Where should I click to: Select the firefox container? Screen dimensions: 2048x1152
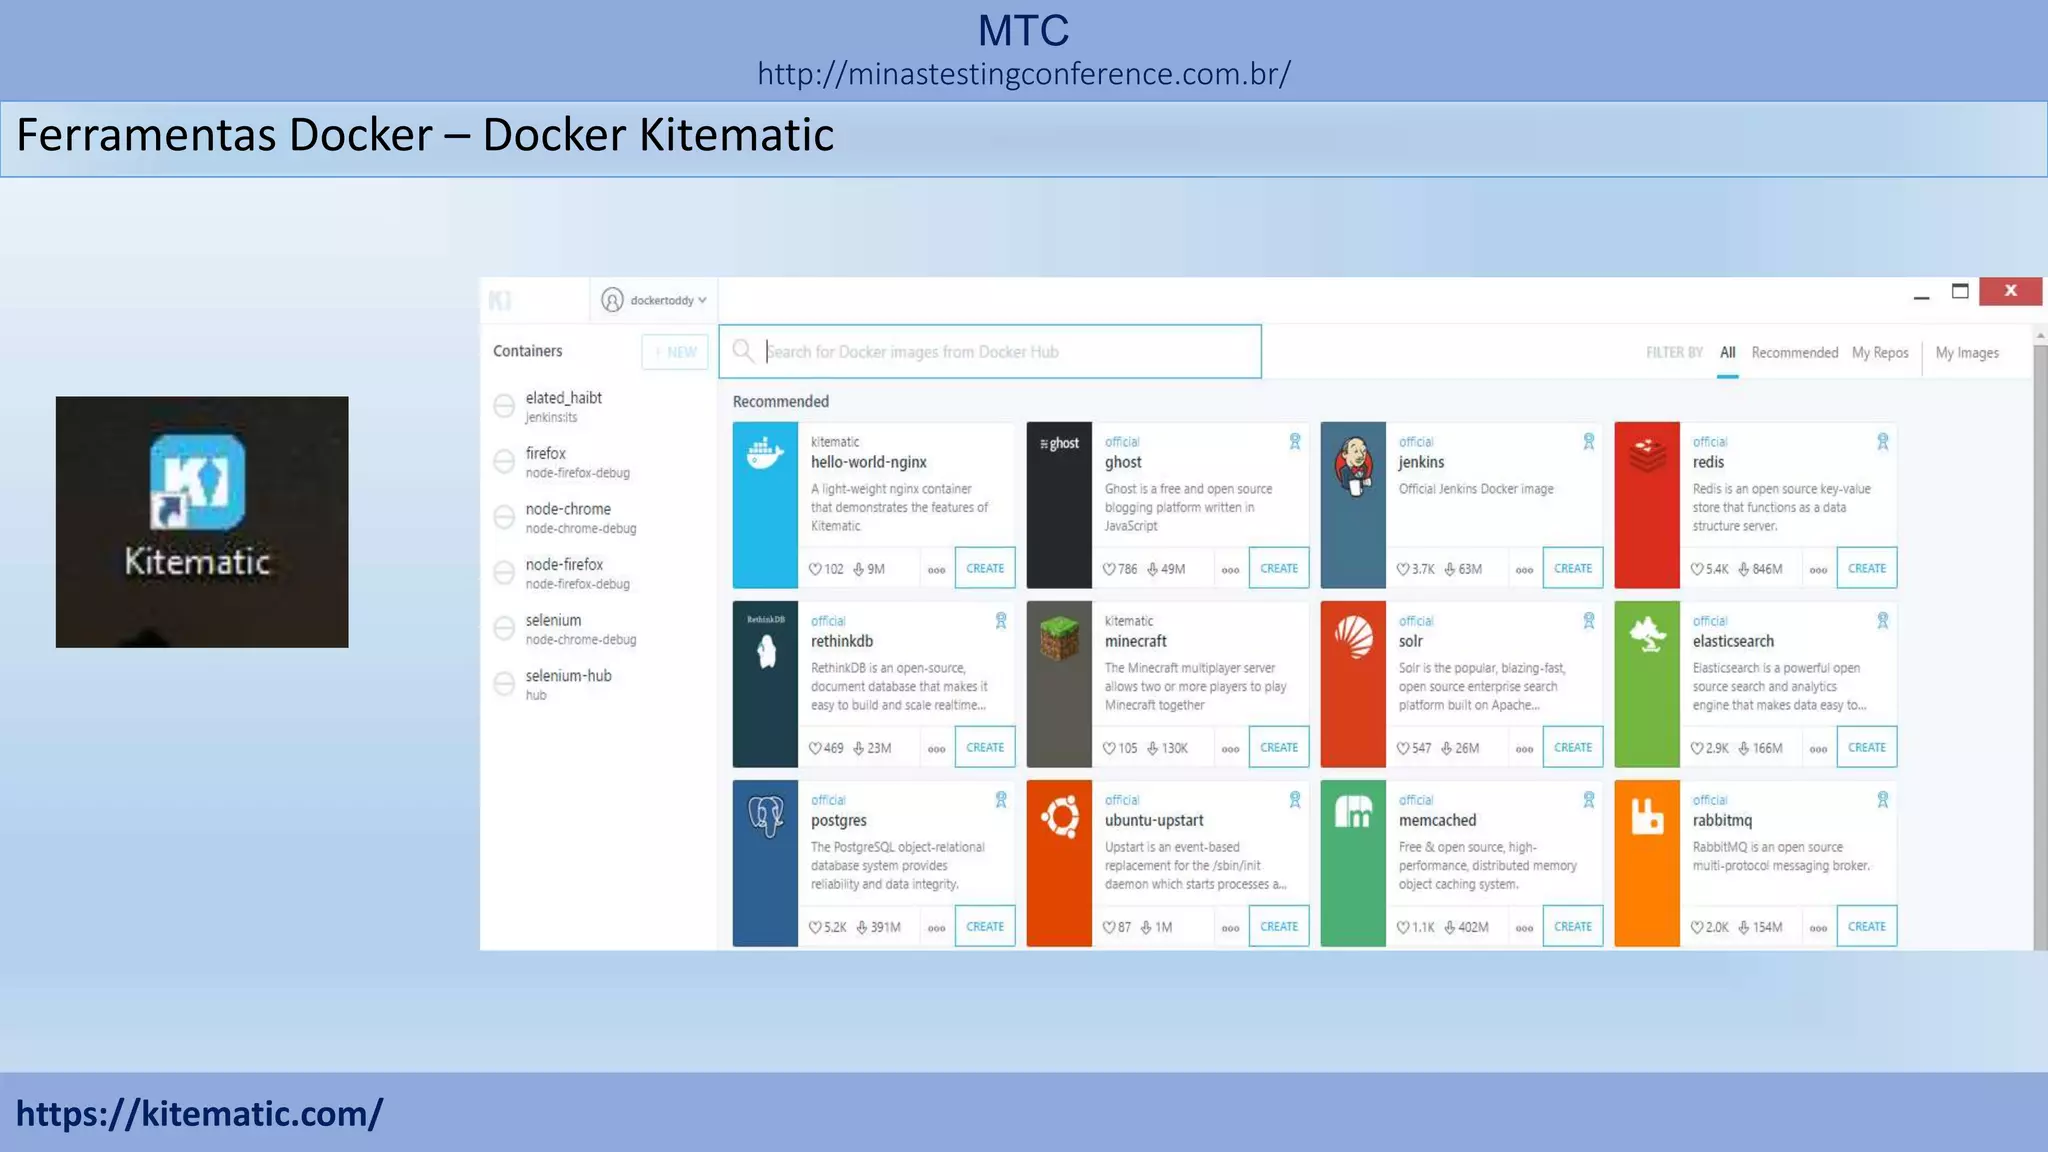[599, 462]
